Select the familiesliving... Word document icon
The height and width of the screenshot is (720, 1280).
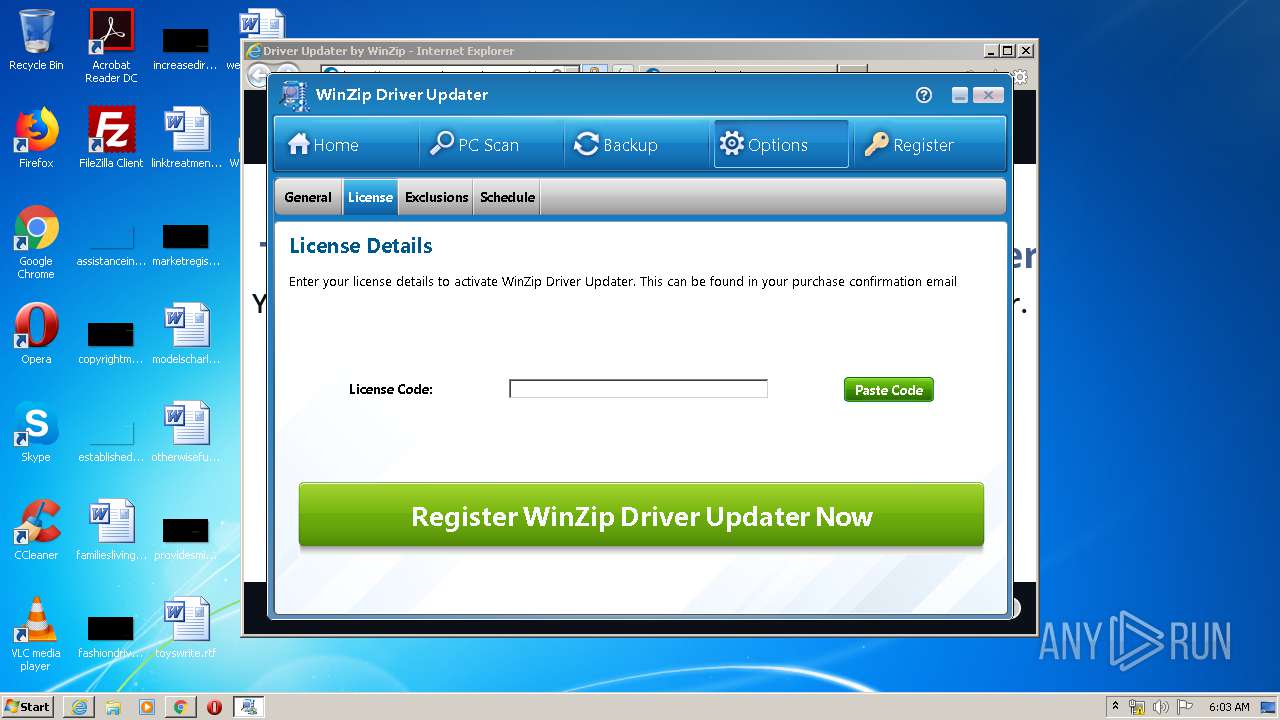click(x=111, y=530)
